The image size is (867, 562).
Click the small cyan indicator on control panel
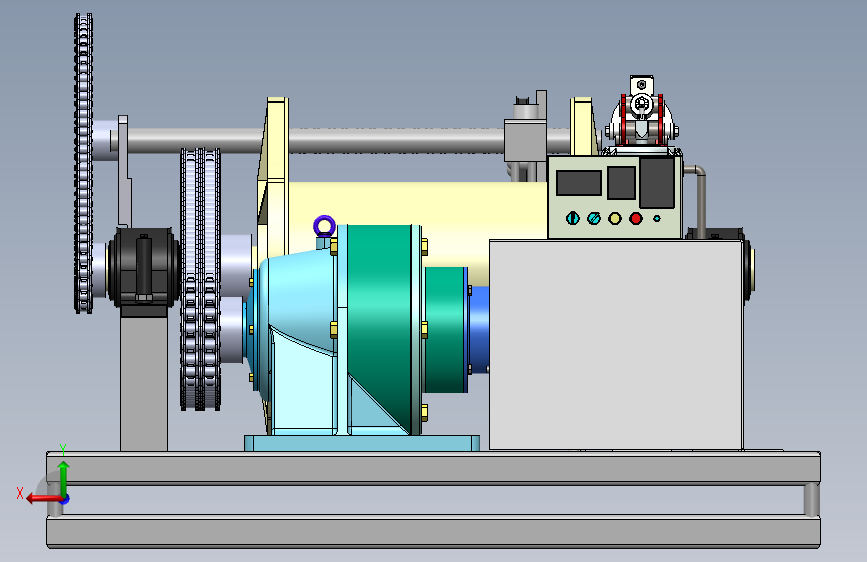(657, 218)
